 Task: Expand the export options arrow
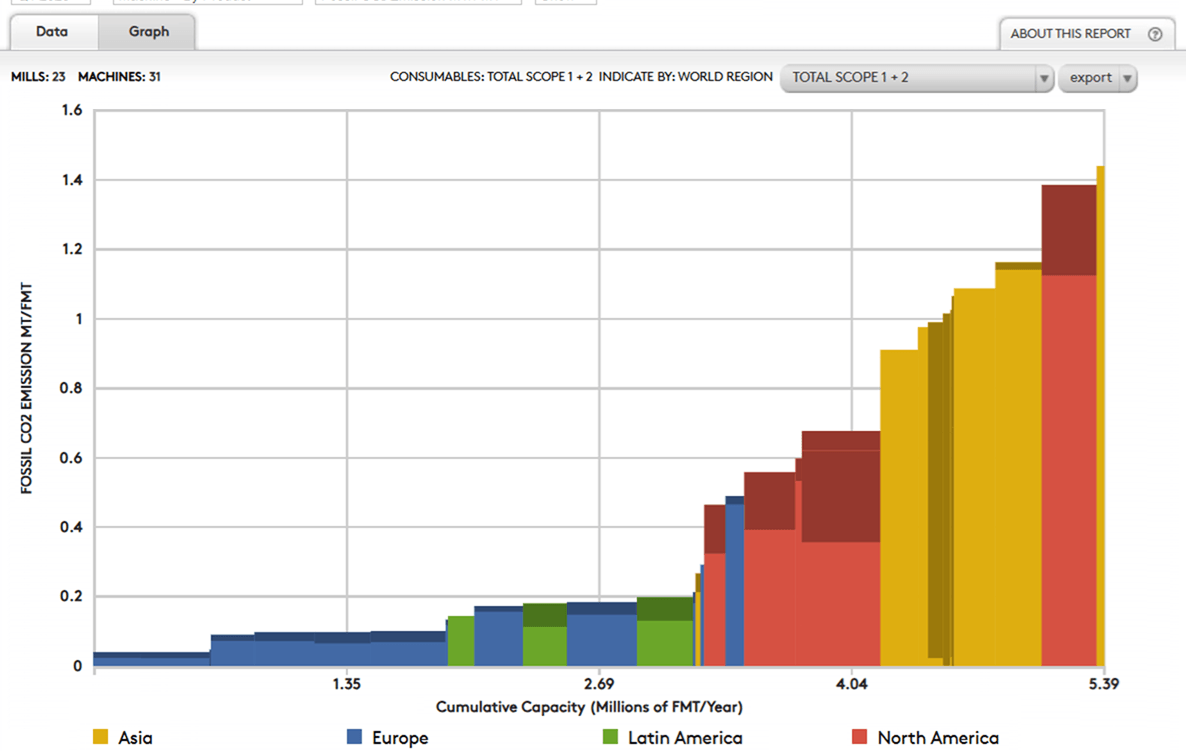click(1127, 78)
